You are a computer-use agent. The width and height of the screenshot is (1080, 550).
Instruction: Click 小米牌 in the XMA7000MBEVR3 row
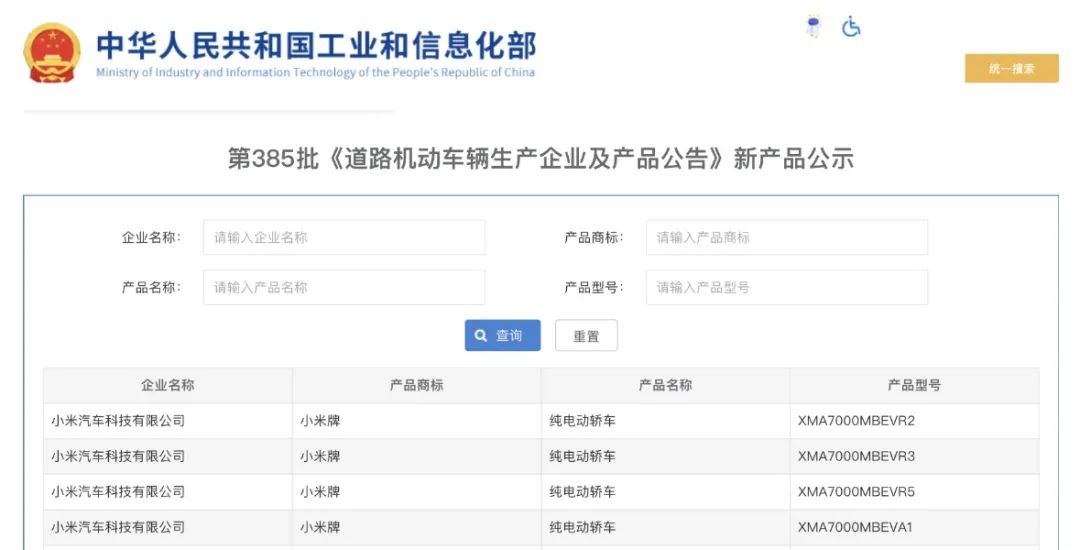320,456
